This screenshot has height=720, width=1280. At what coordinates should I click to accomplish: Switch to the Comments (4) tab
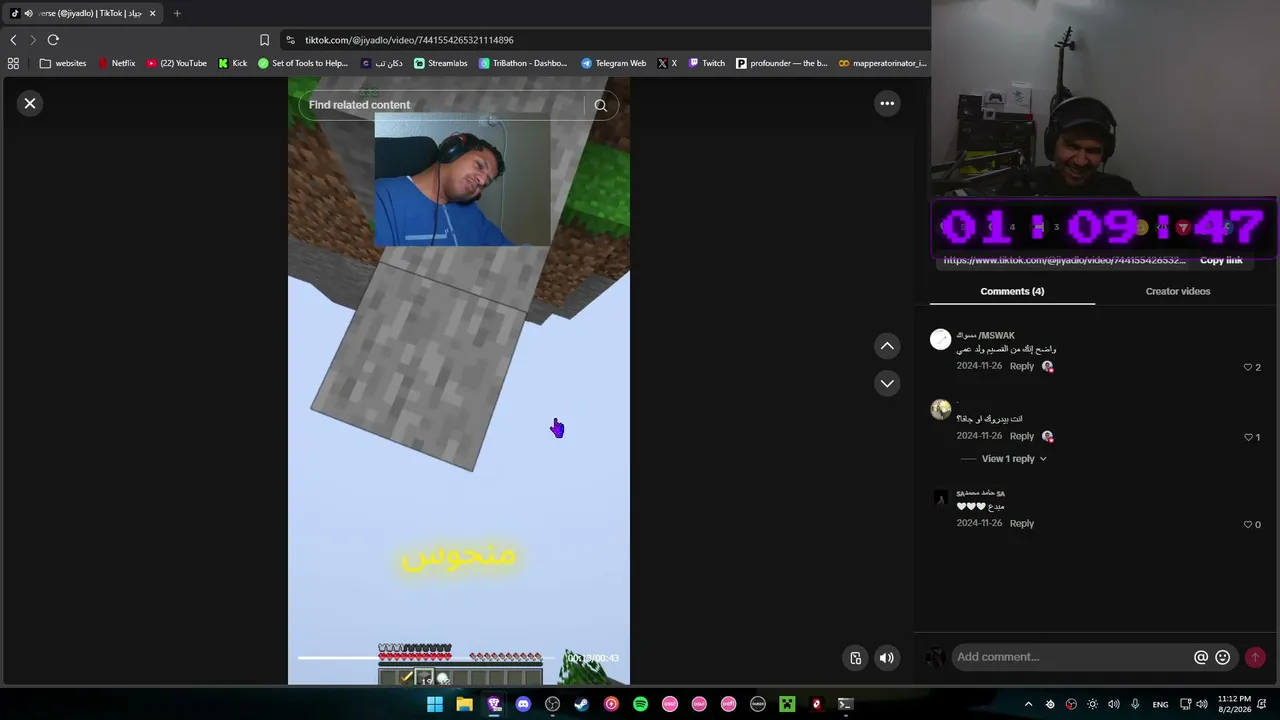(1012, 291)
